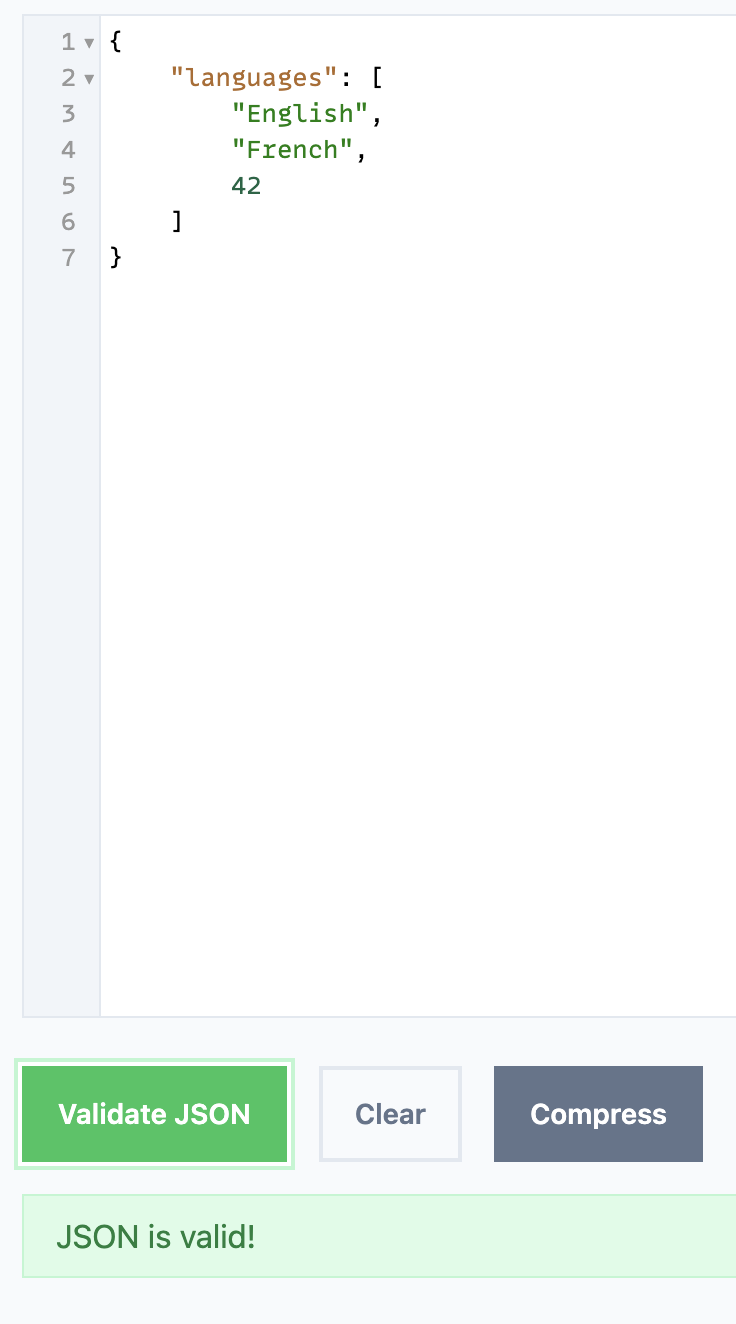
Task: Place cursor on the number 42
Action: tap(246, 186)
